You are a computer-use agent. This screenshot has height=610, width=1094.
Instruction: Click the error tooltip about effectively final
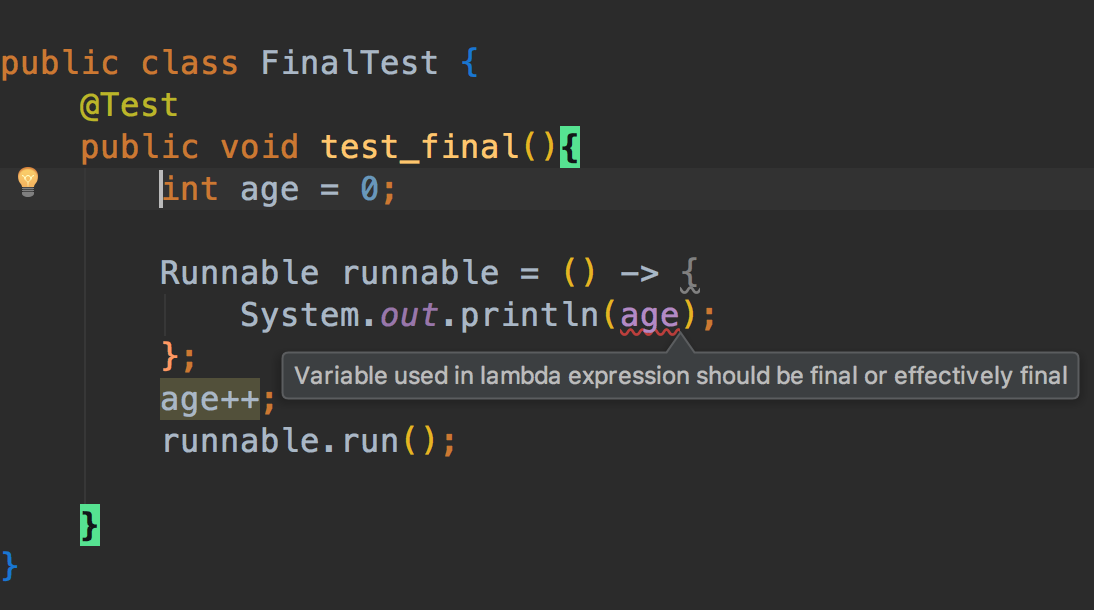click(680, 375)
